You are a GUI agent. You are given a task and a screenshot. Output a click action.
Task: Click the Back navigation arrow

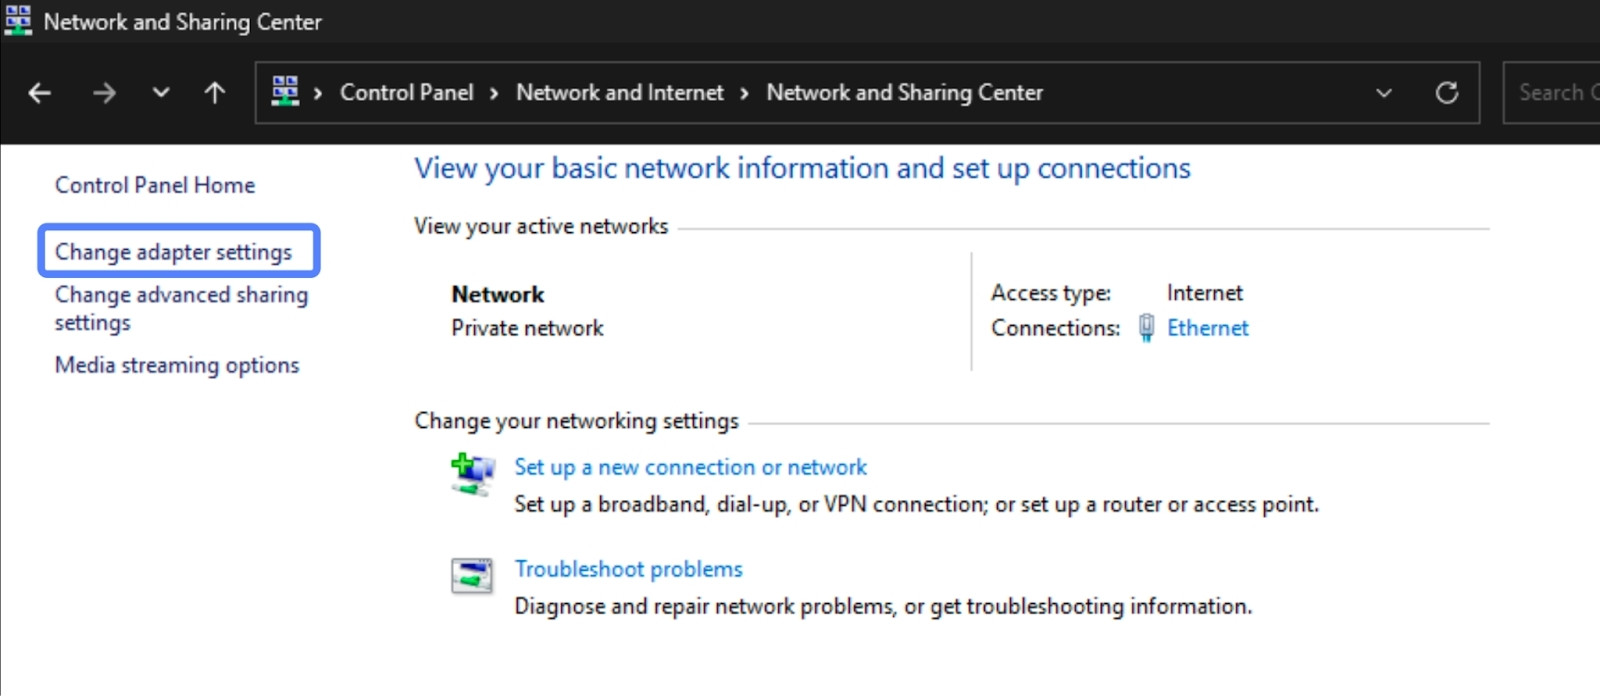40,93
